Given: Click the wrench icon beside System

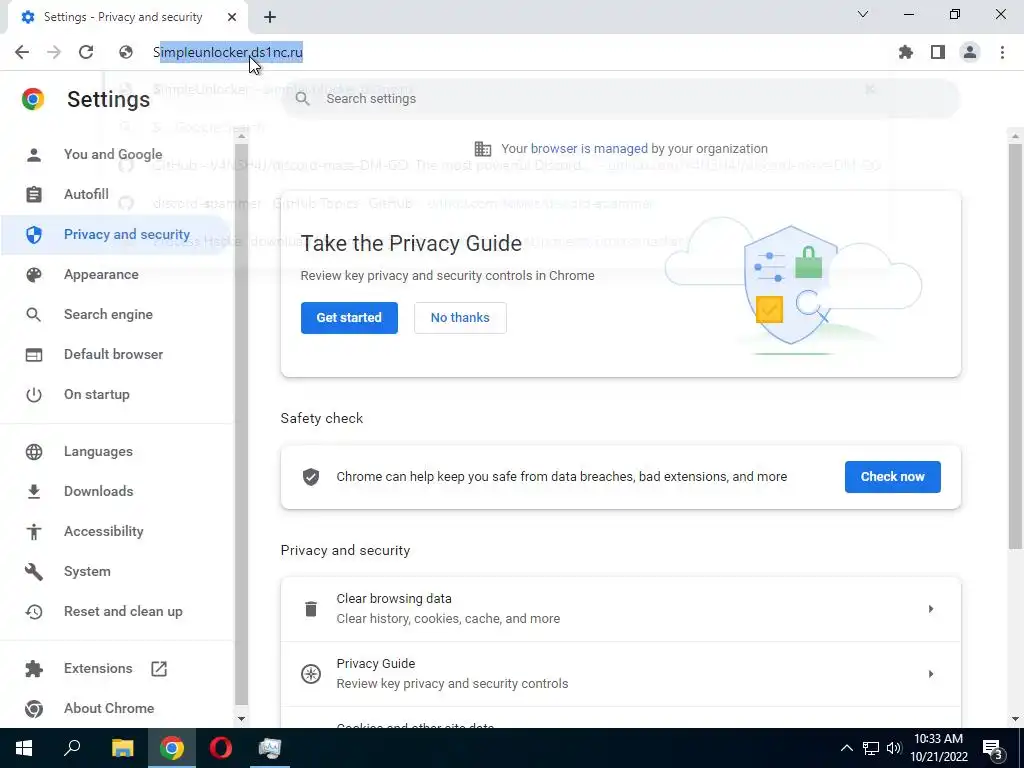Looking at the screenshot, I should 34,571.
